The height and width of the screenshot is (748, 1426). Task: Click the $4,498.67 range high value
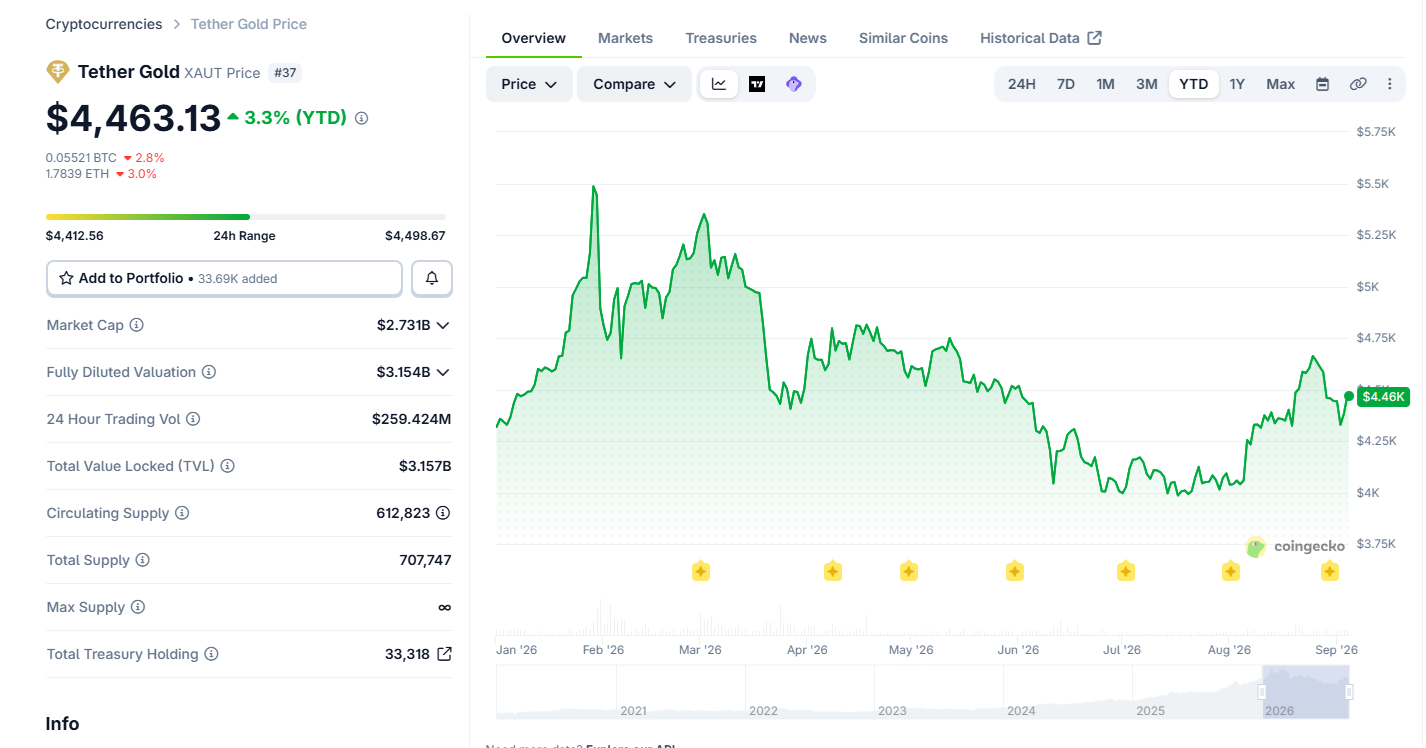click(x=415, y=236)
